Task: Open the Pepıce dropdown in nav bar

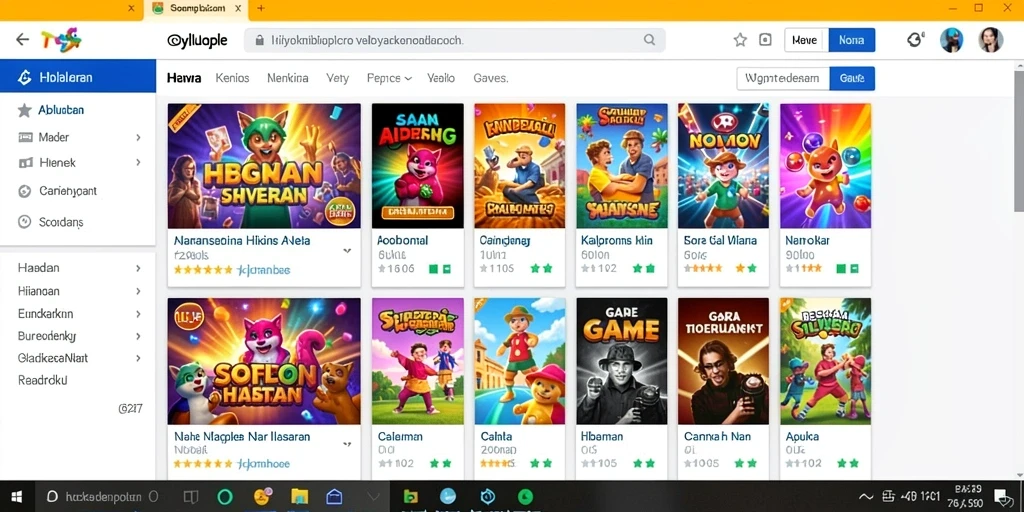Action: pos(389,78)
